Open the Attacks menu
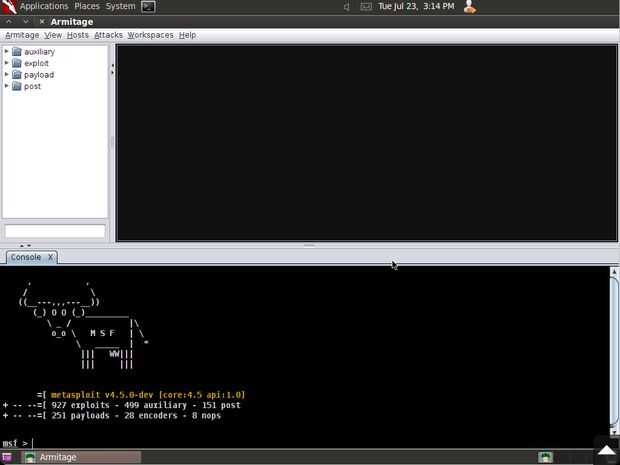 pyautogui.click(x=108, y=35)
